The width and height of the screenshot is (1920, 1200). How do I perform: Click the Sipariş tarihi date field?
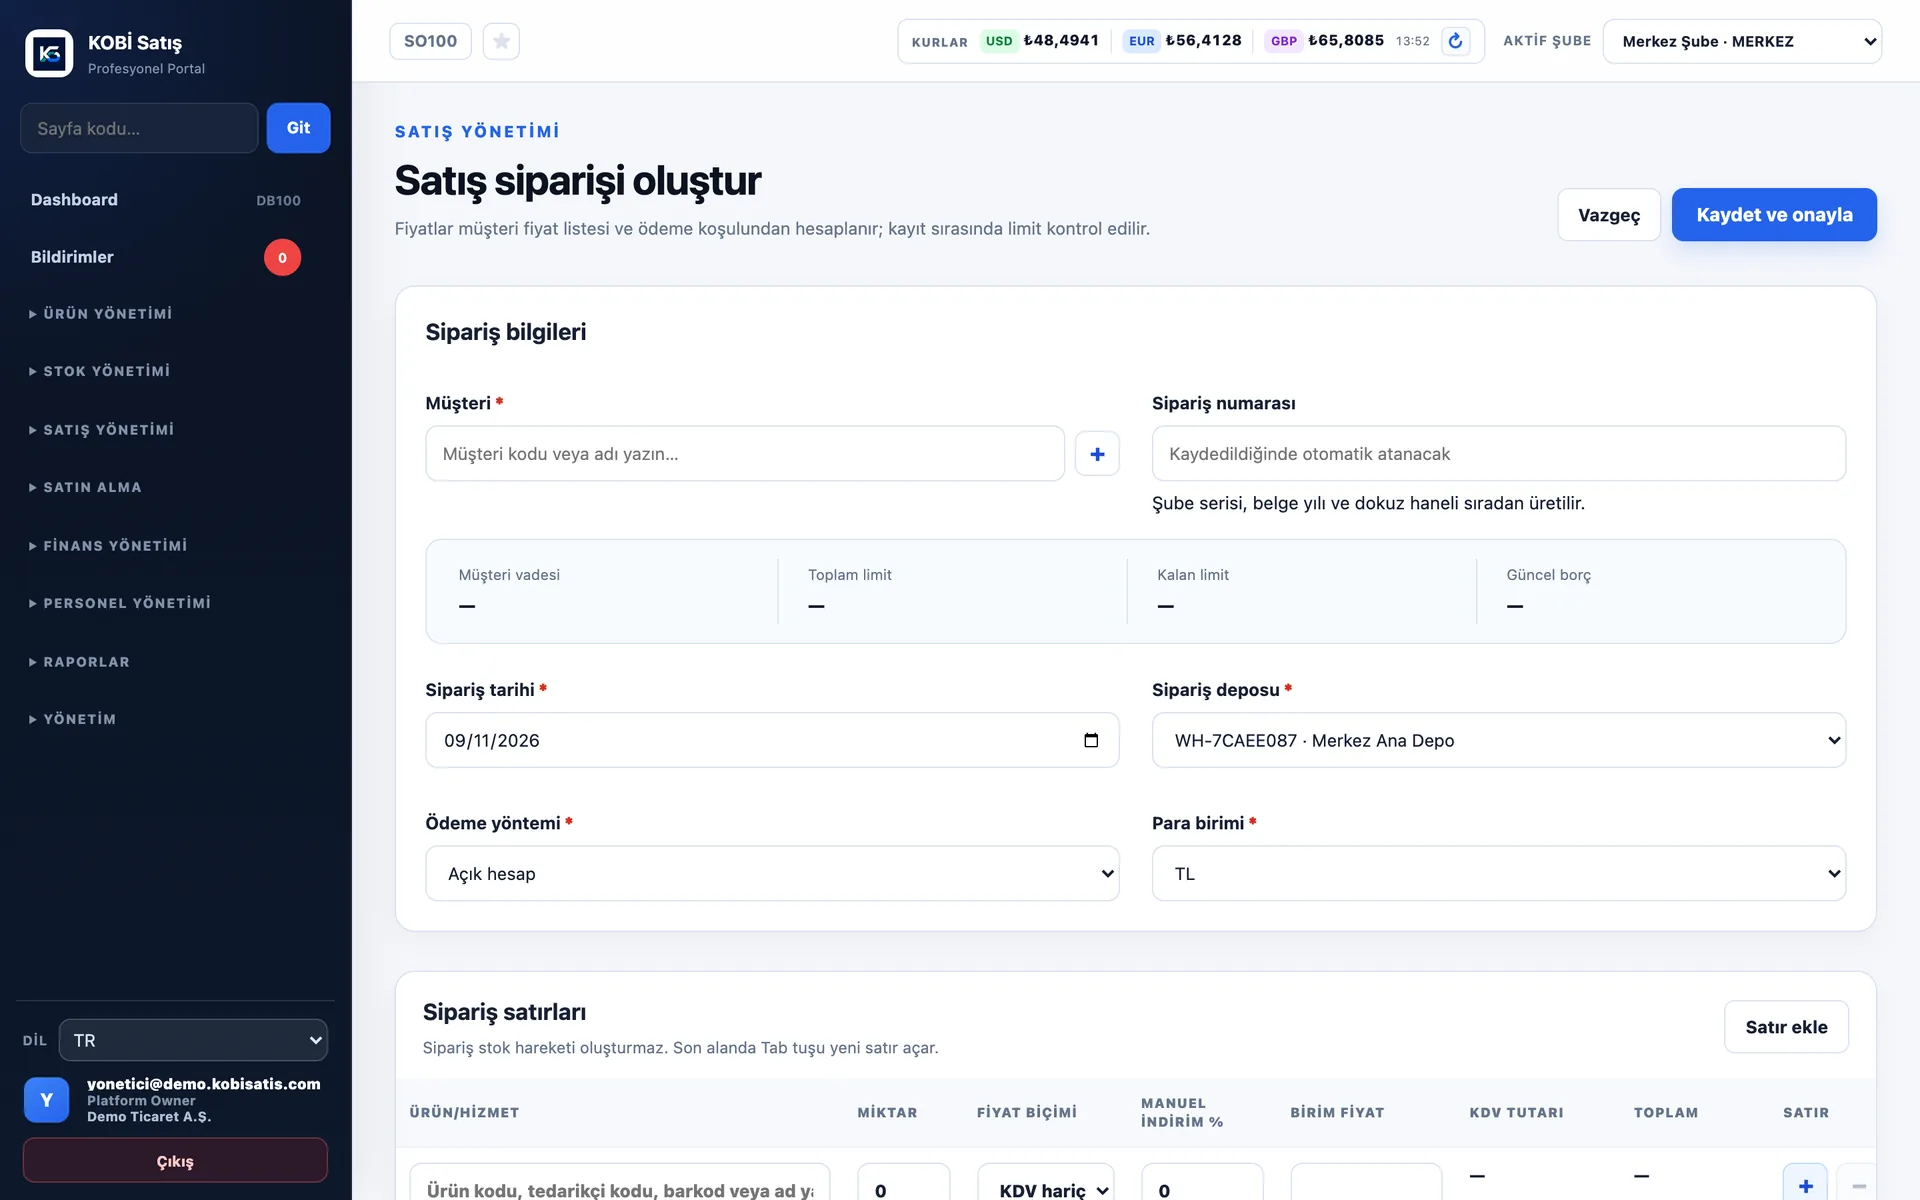[772, 740]
